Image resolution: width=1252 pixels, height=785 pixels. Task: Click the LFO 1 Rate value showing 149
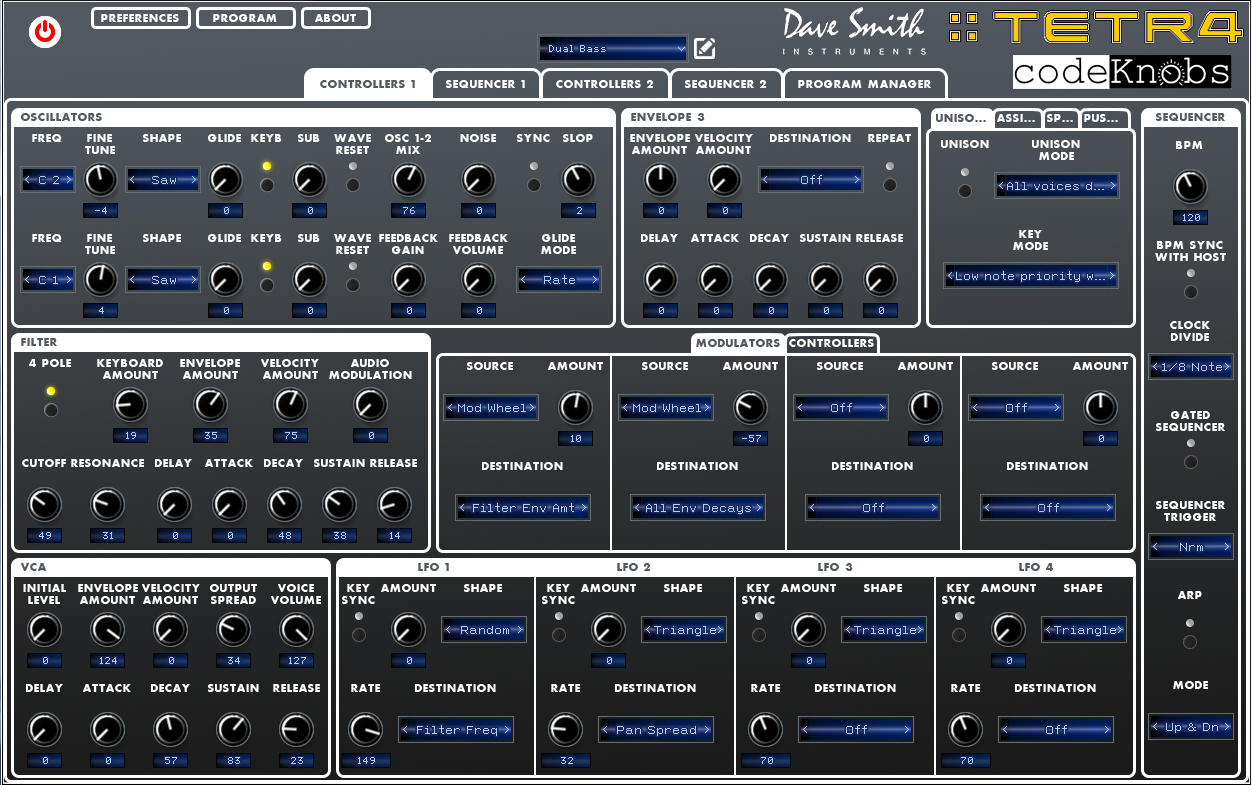(365, 761)
